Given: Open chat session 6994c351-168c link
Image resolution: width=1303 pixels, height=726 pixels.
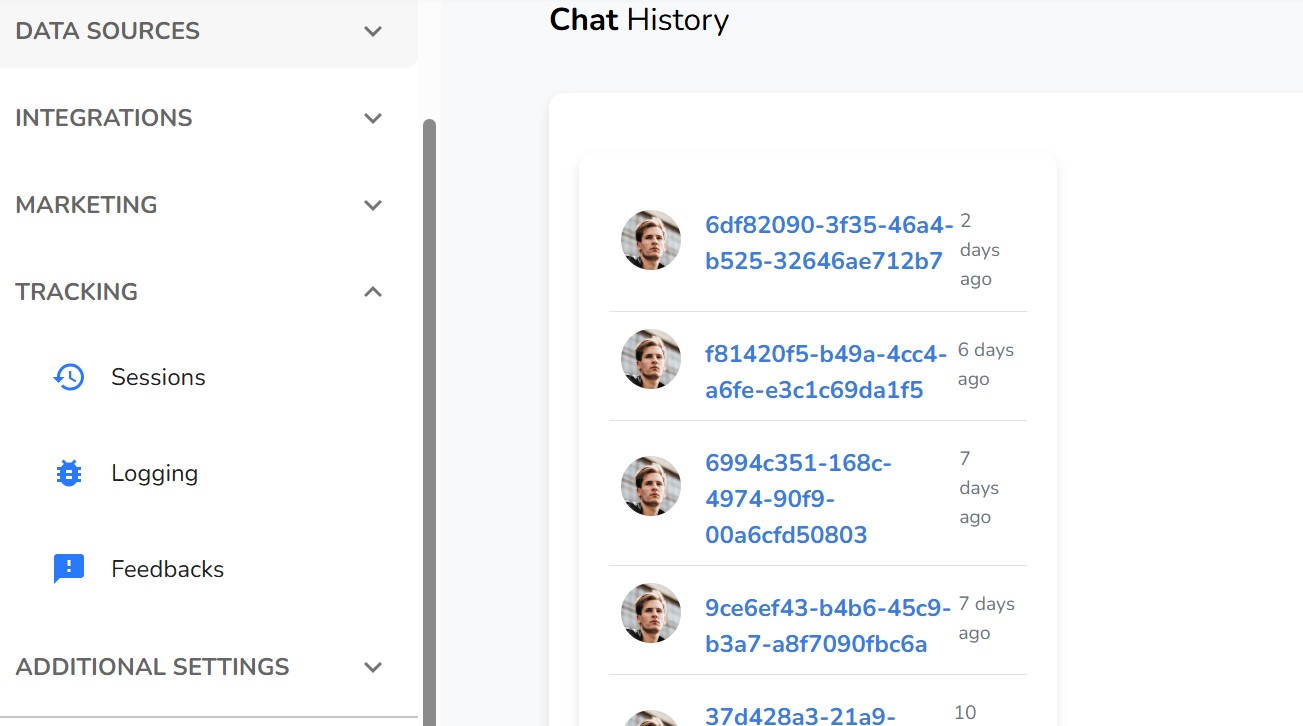Looking at the screenshot, I should [797, 499].
